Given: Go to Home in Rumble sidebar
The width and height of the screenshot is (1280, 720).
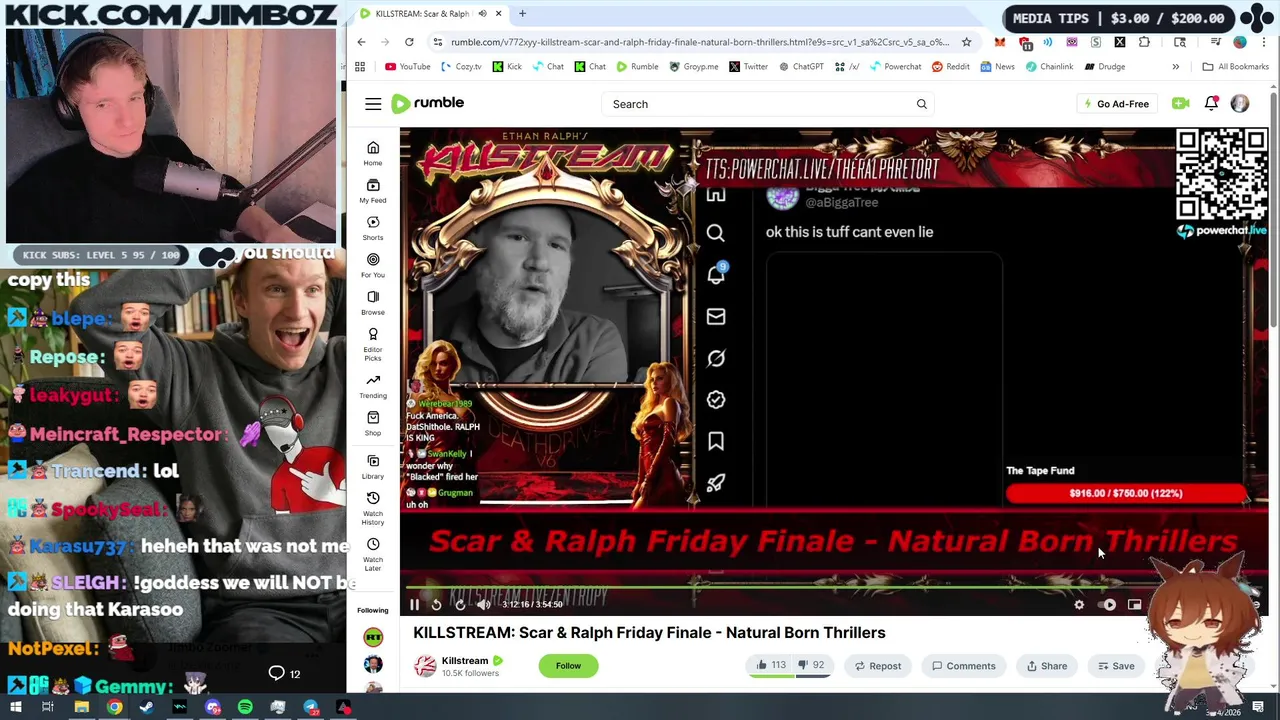Looking at the screenshot, I should tap(373, 153).
